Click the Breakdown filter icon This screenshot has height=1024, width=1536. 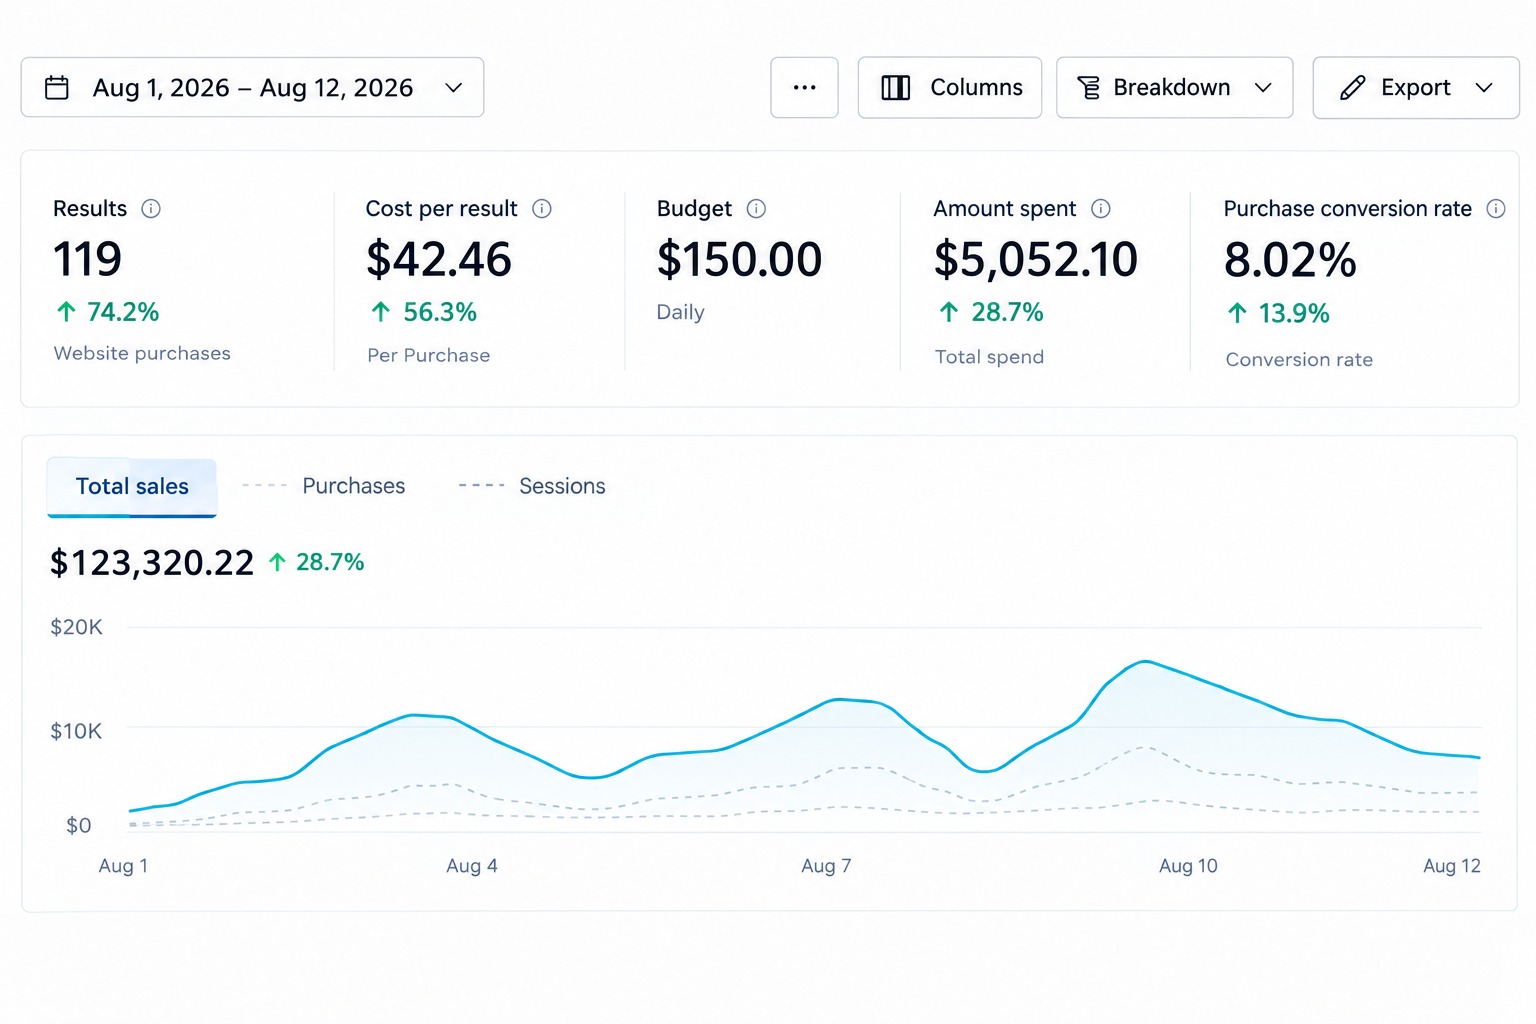[1088, 88]
